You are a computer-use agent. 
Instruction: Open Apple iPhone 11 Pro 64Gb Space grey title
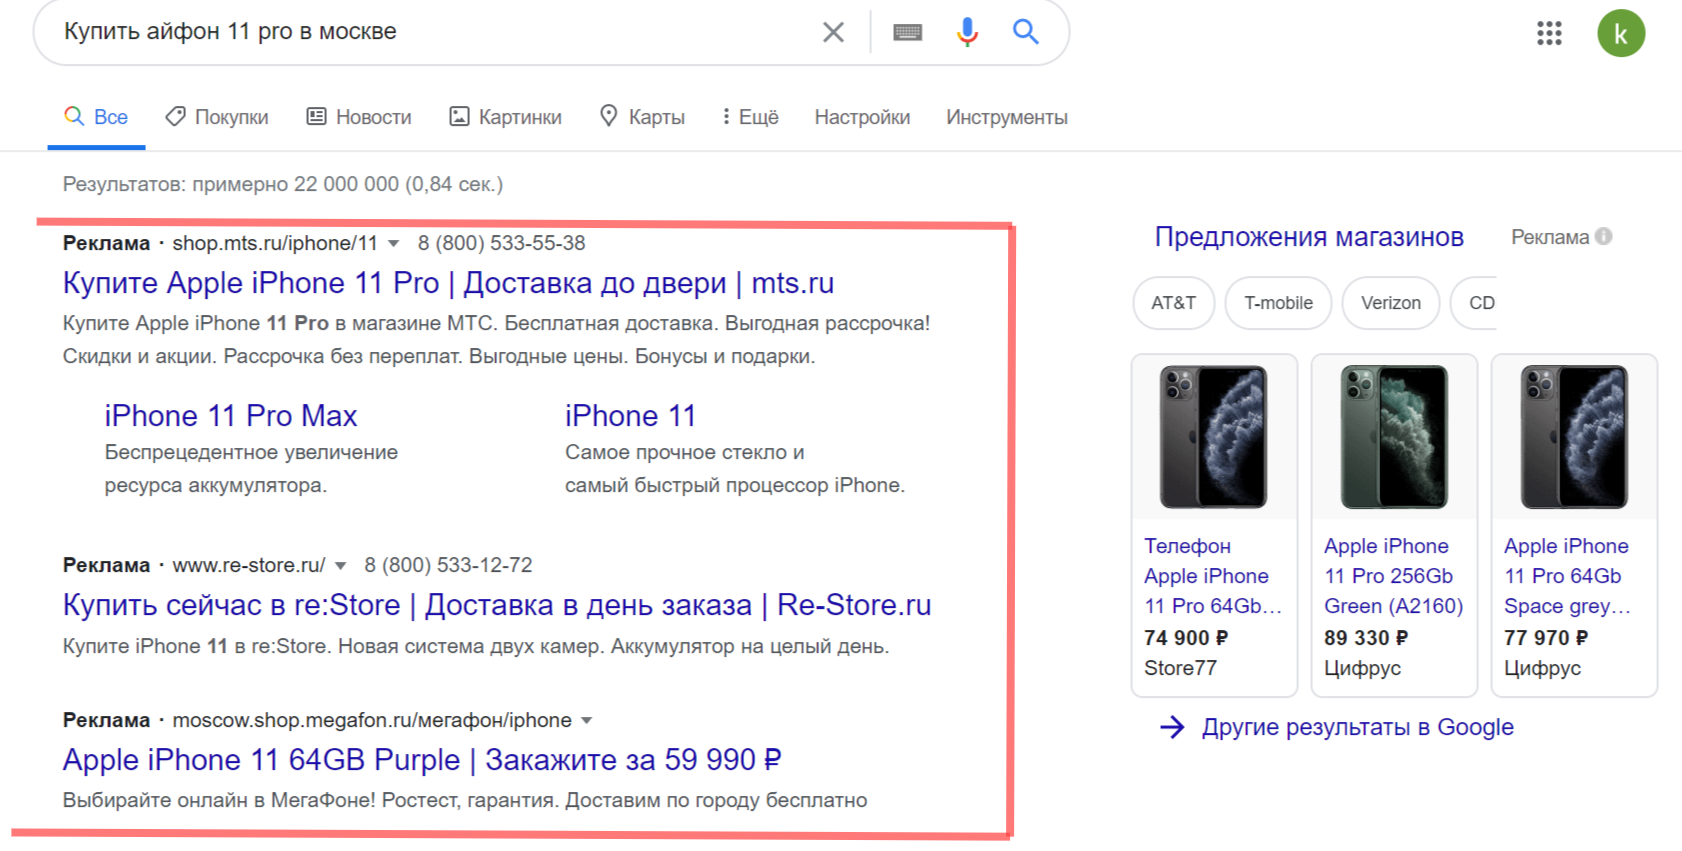click(x=1567, y=576)
